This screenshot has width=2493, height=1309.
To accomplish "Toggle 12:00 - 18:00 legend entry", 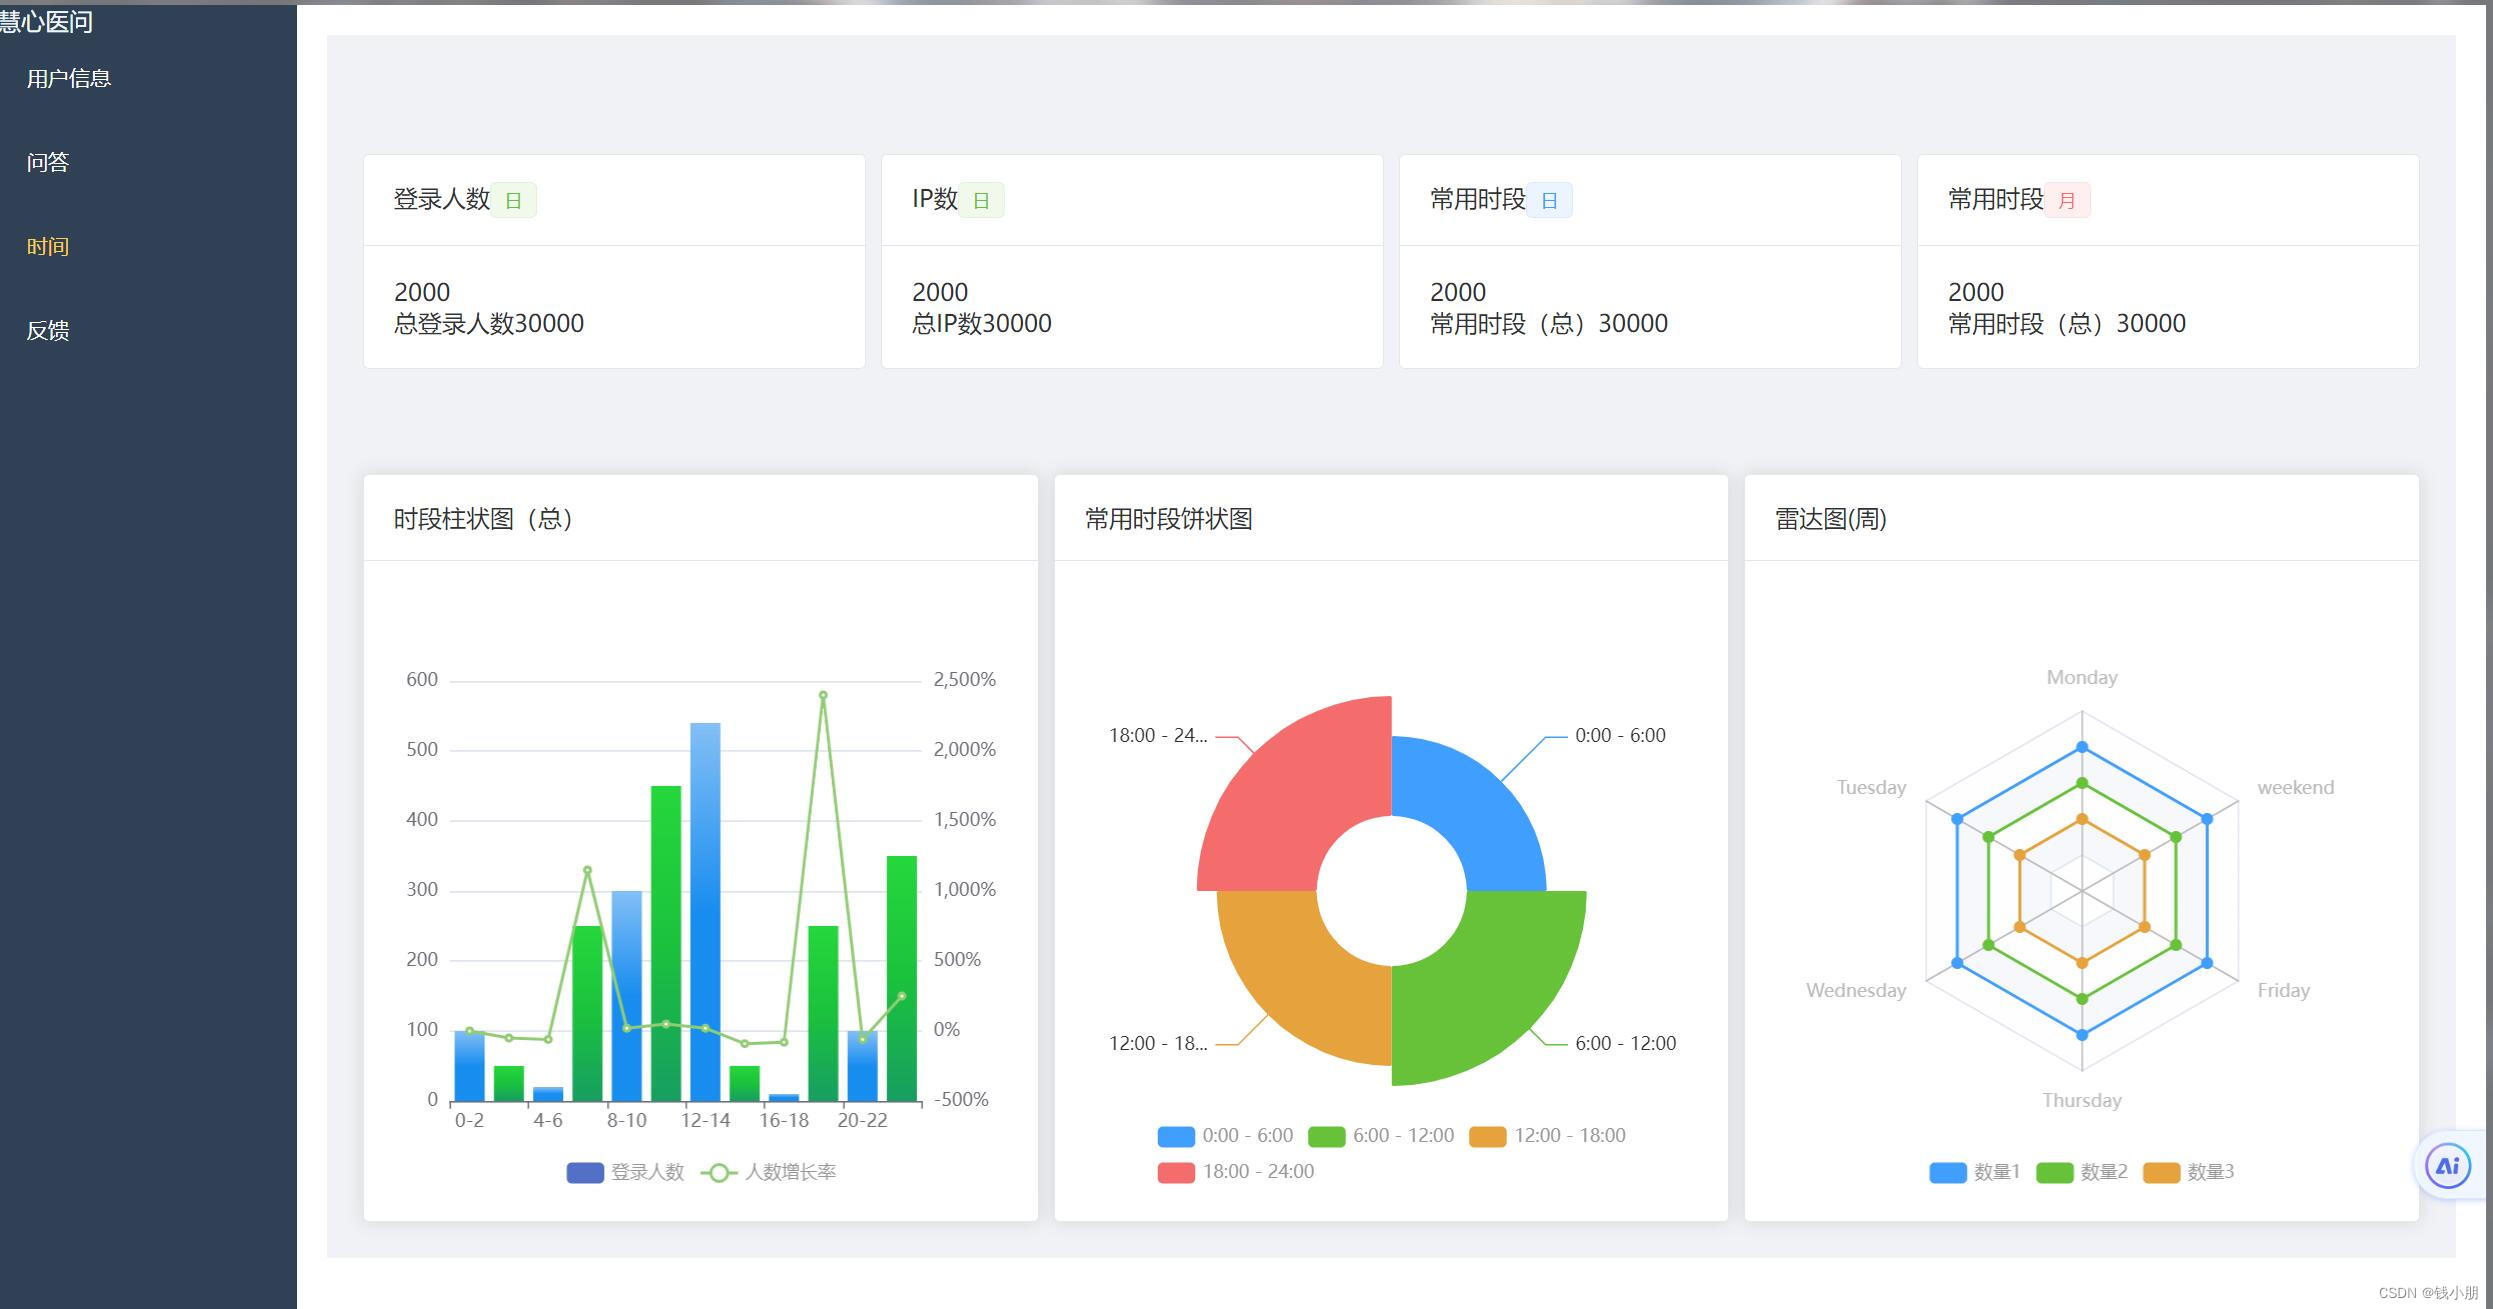I will [x=1547, y=1136].
